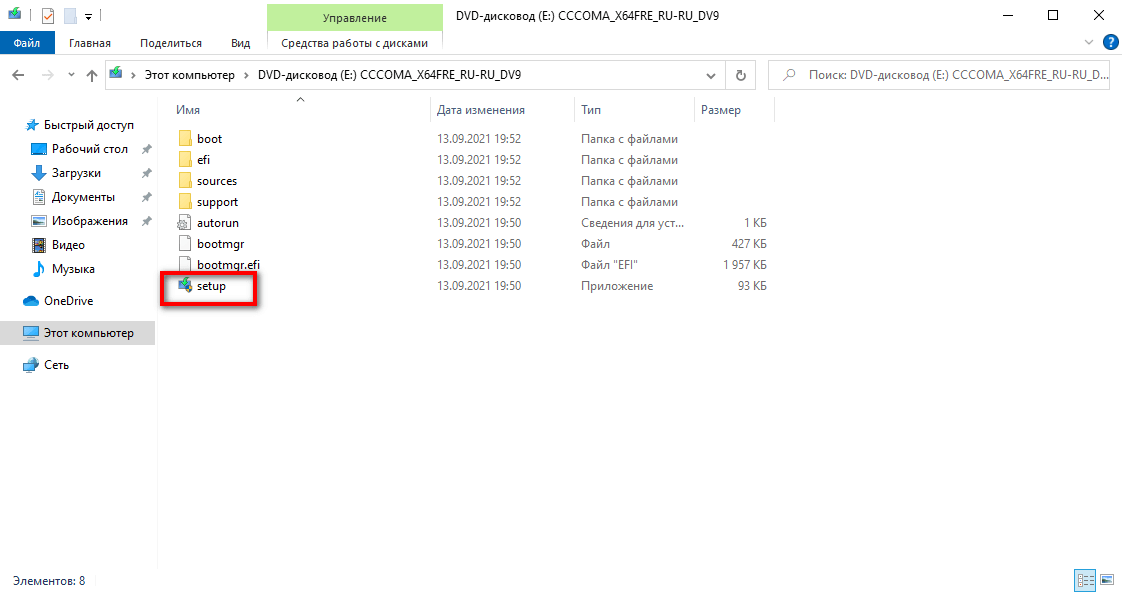Screen dimensions: 1123x593
Task: Select the autorun file icon
Action: pos(185,223)
